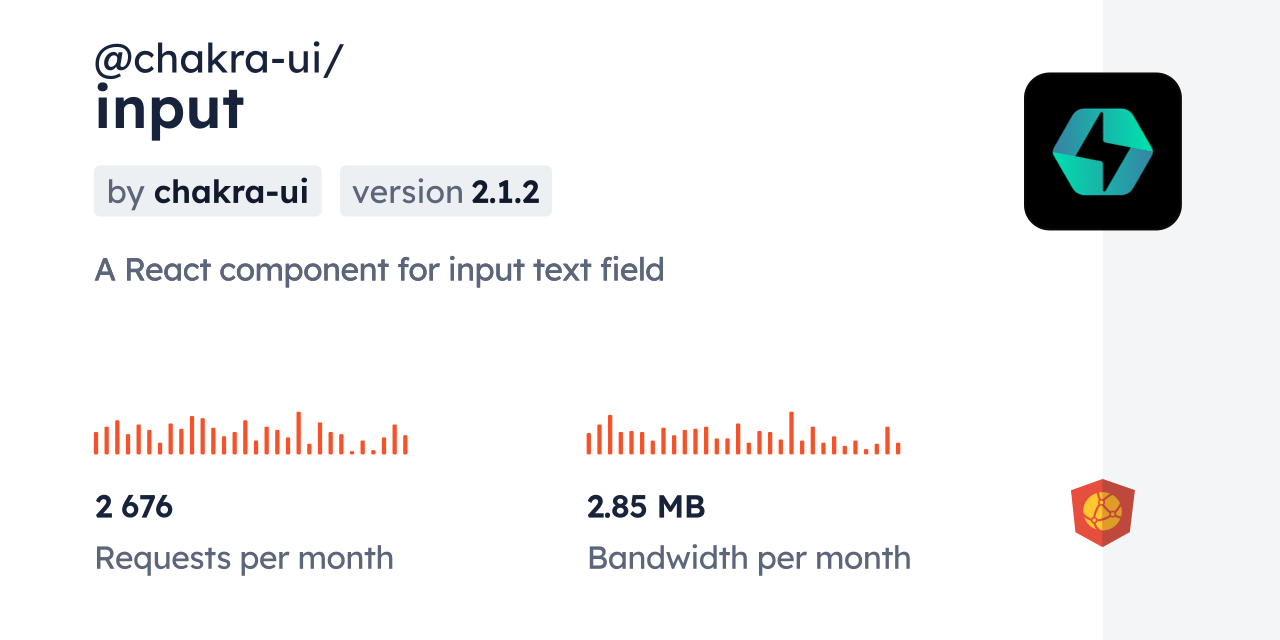
Task: Click the 2 676 requests count
Action: (x=134, y=507)
